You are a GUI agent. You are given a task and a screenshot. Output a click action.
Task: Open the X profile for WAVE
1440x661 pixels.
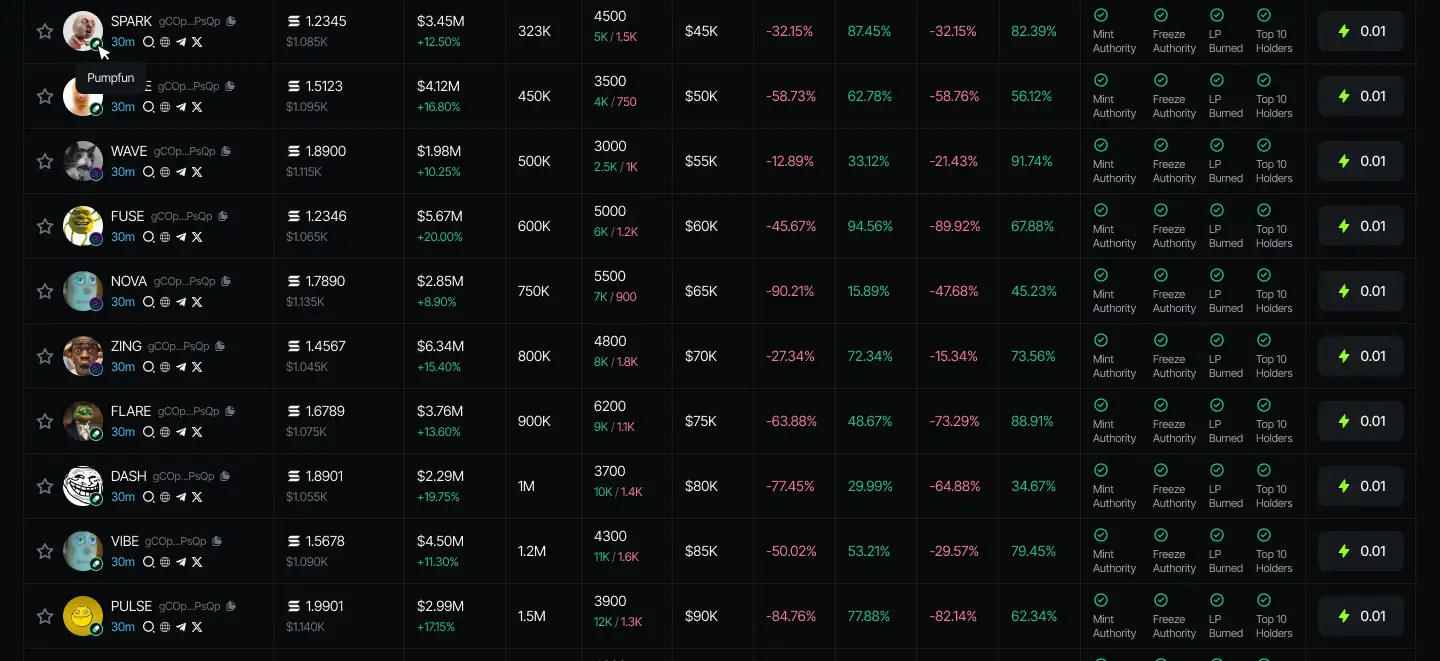[197, 172]
